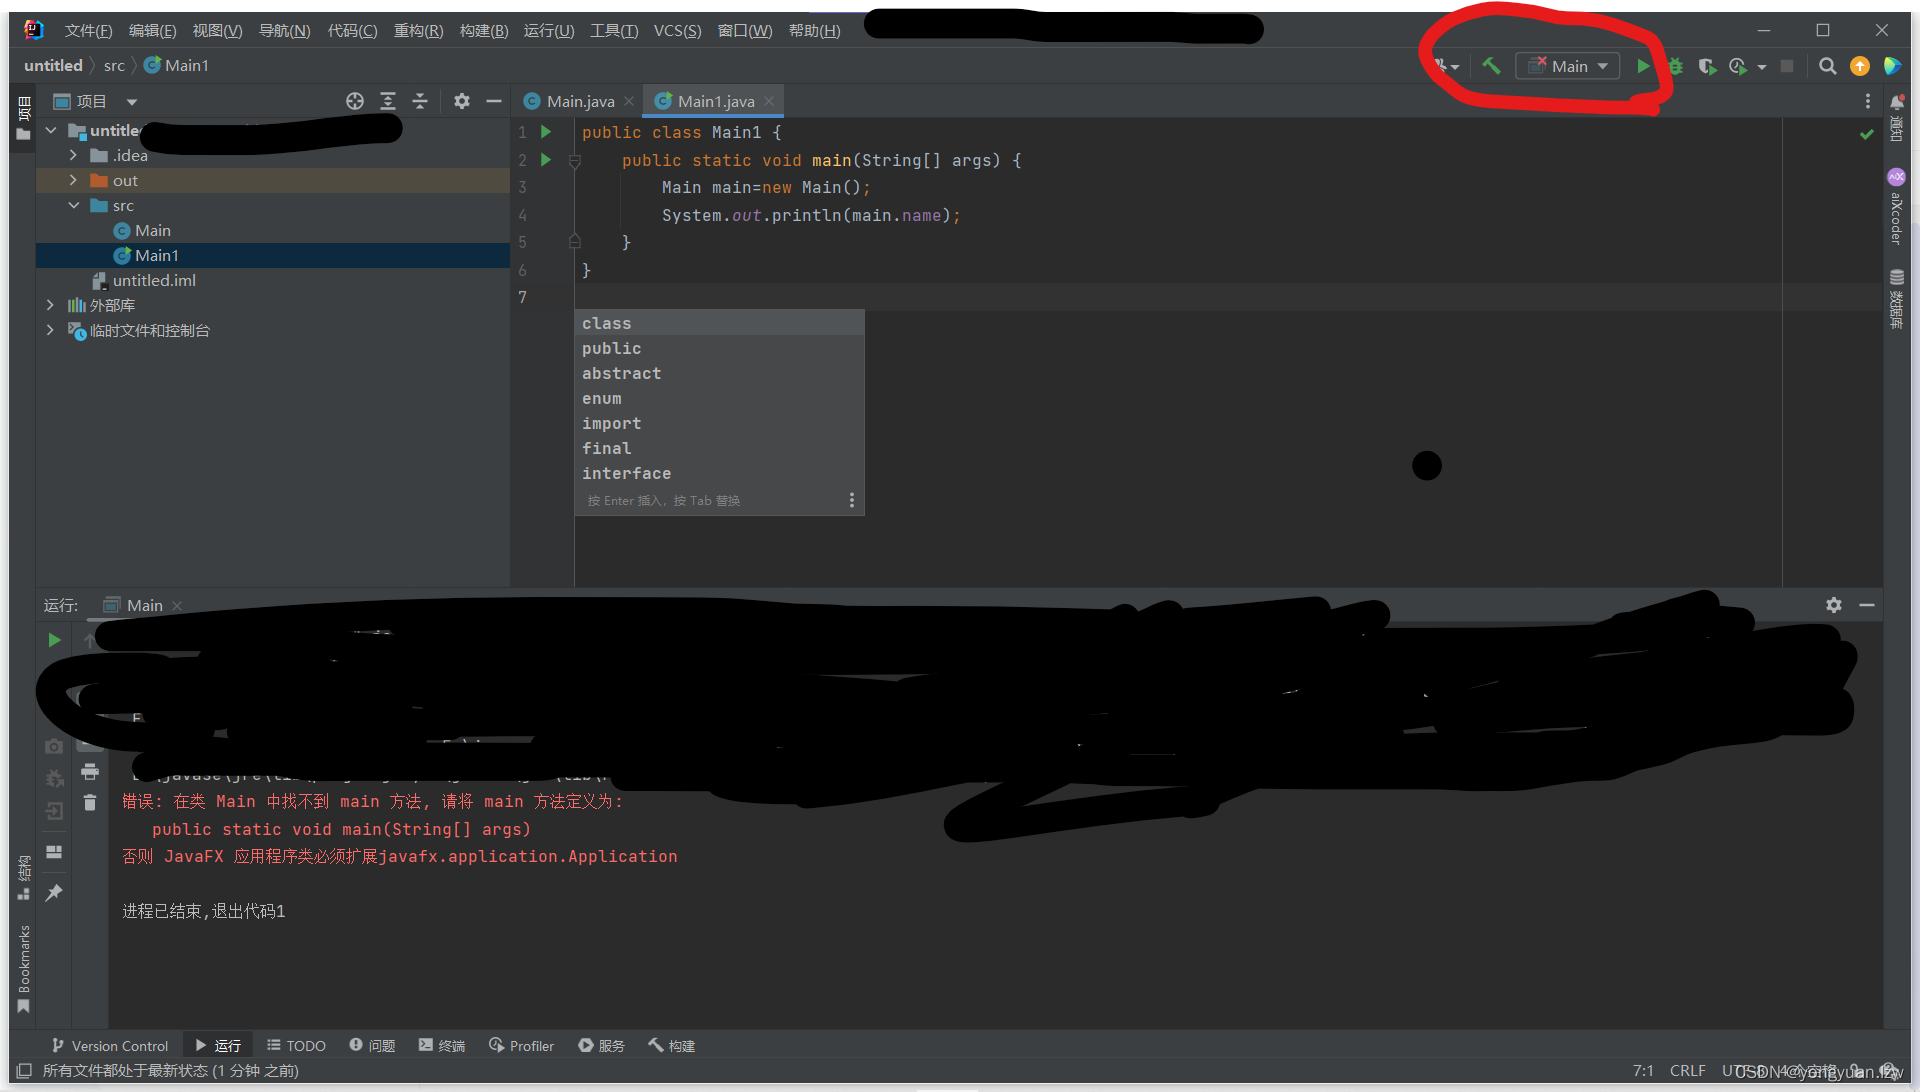
Task: Expand the out folder
Action: point(73,180)
